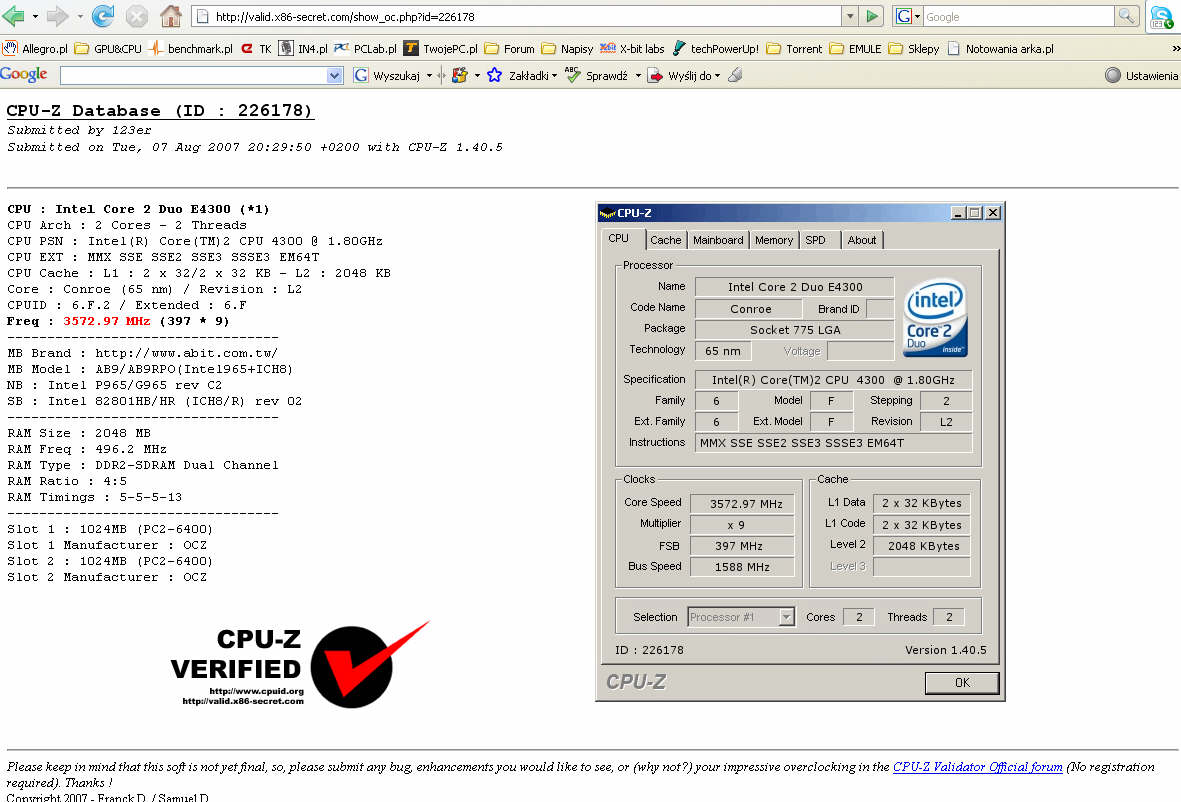This screenshot has height=802, width=1181.
Task: Open the Forward history dropdown arrow
Action: [80, 16]
